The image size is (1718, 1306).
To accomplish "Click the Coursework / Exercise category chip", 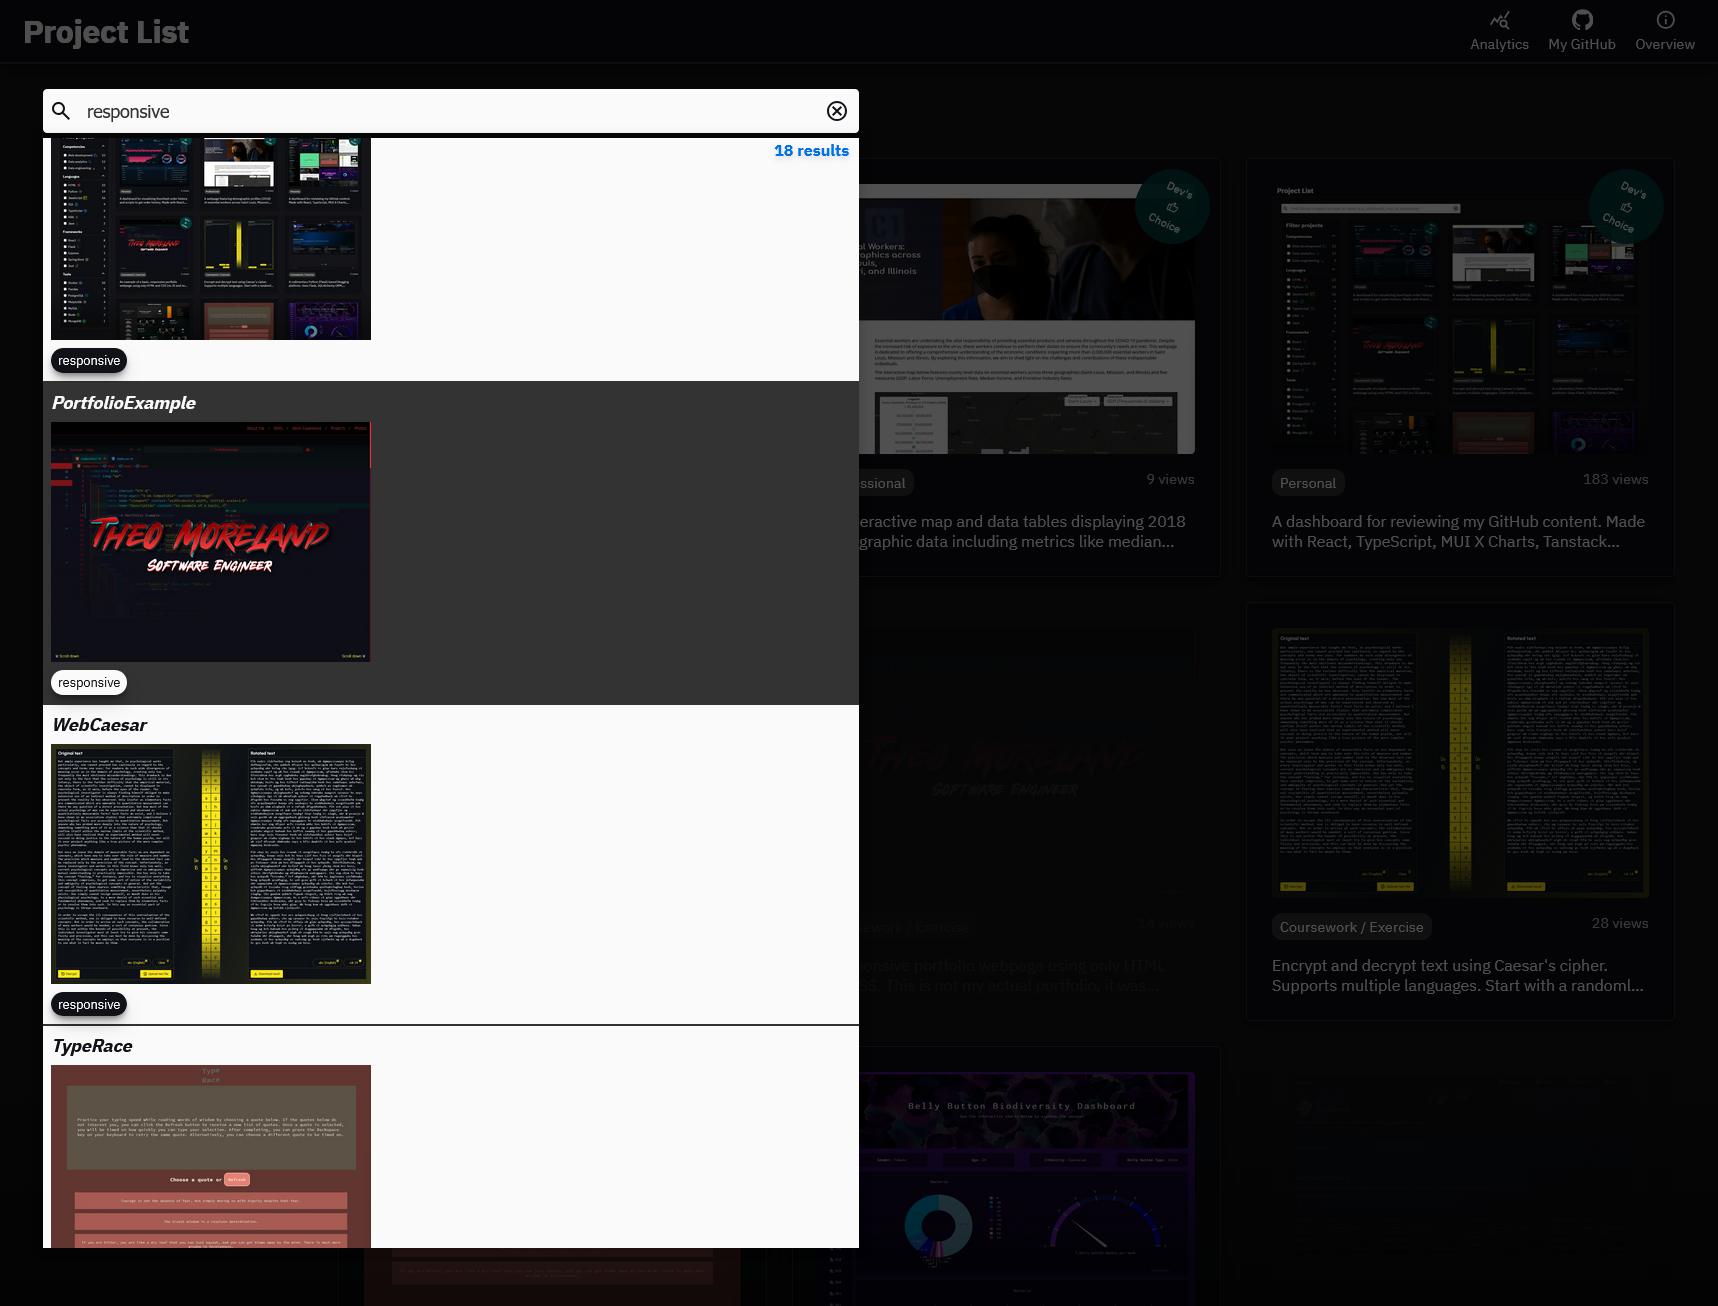I will point(1351,927).
